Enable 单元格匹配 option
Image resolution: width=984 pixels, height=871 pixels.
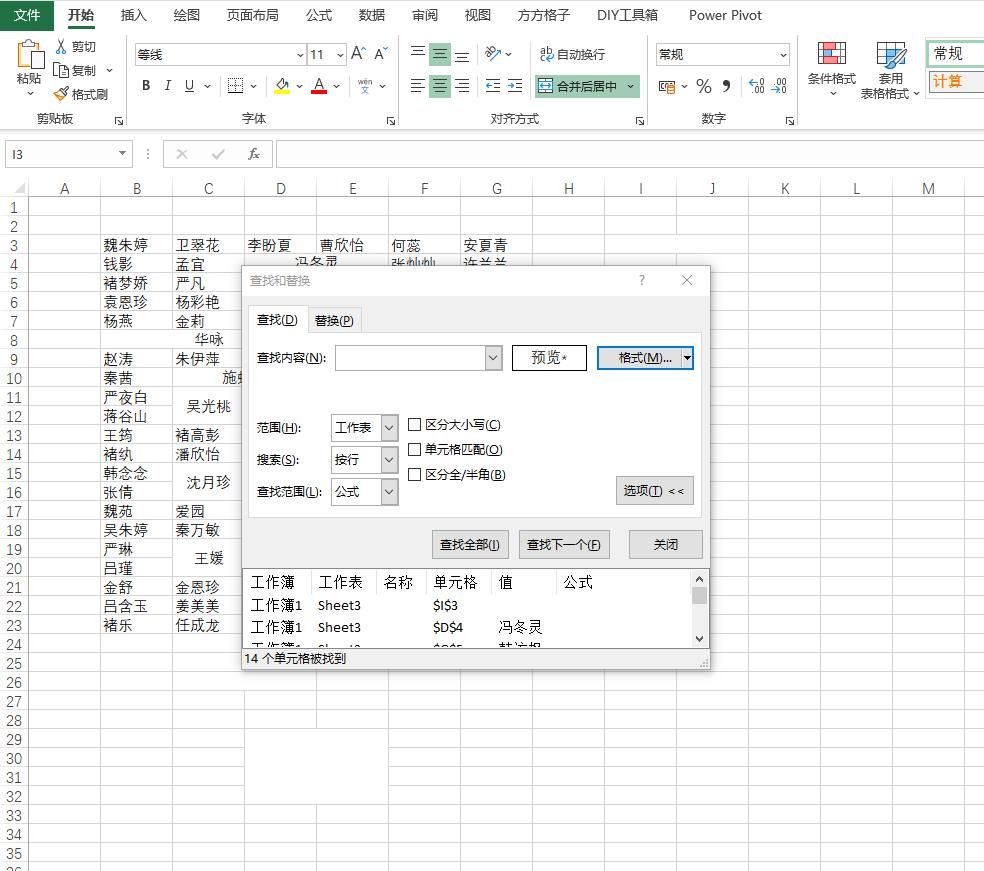tap(414, 450)
